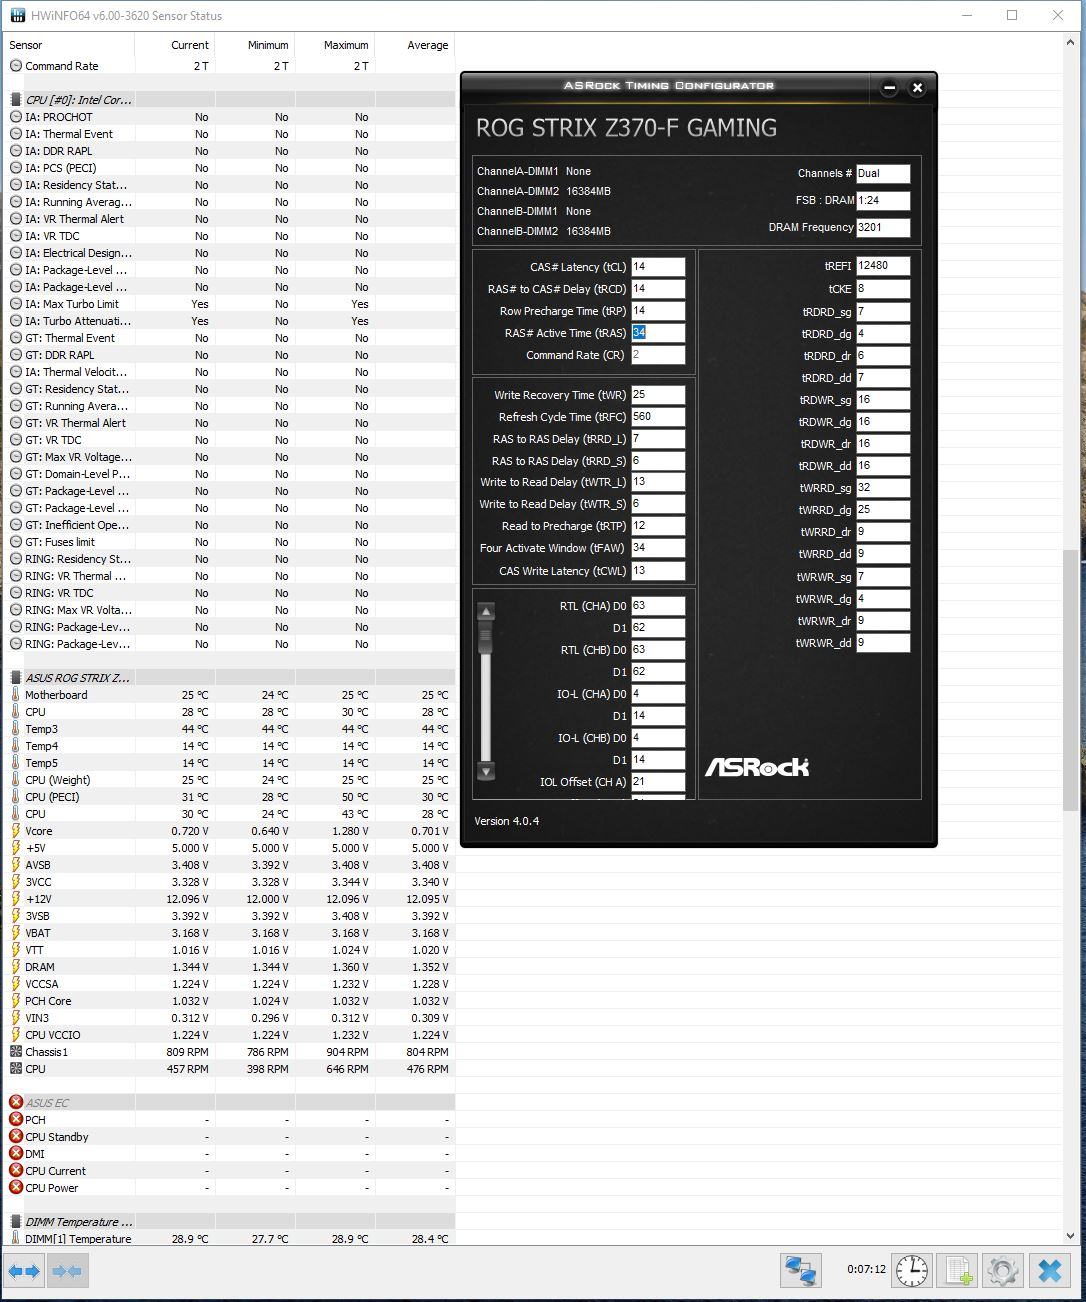Click the Sensor column header
The image size is (1086, 1302).
click(69, 45)
